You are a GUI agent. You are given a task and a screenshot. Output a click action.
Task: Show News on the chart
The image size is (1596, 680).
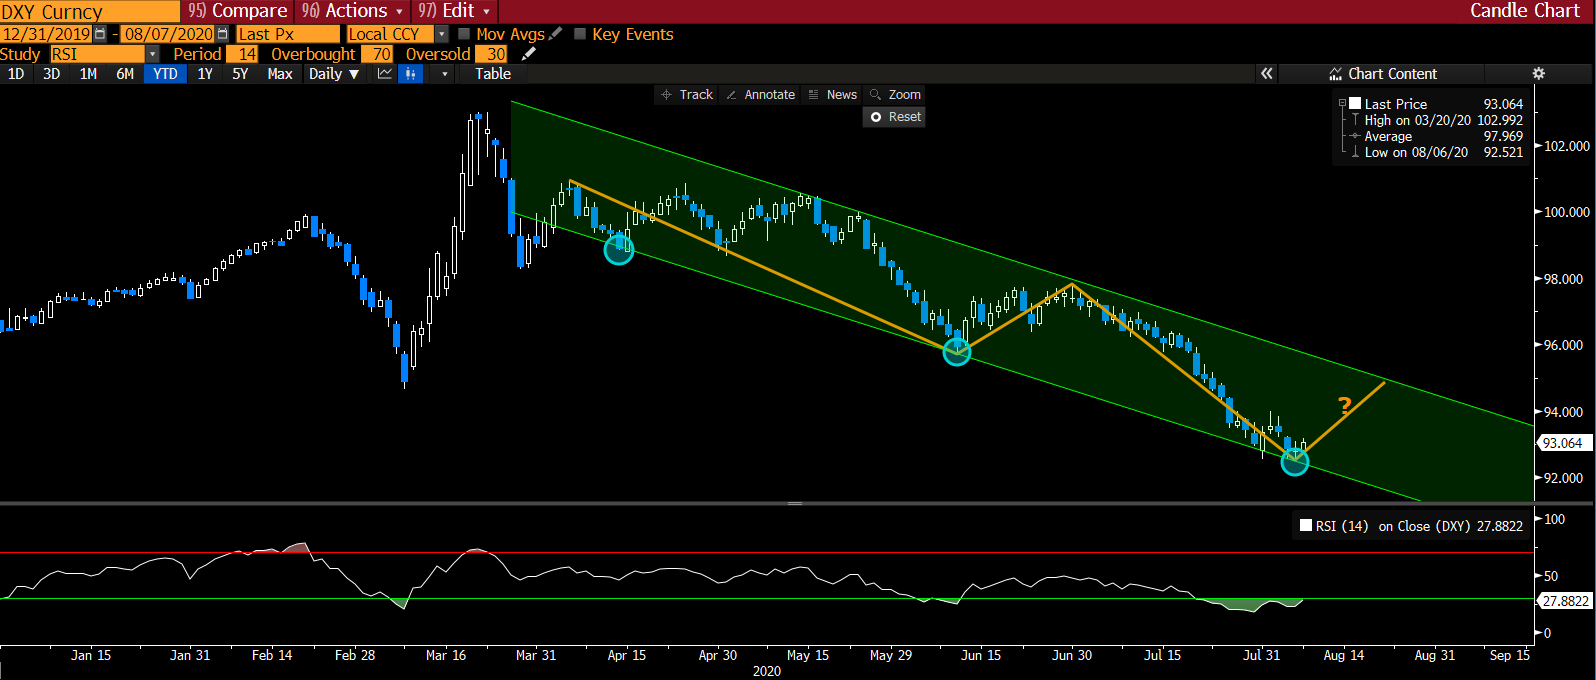[833, 95]
